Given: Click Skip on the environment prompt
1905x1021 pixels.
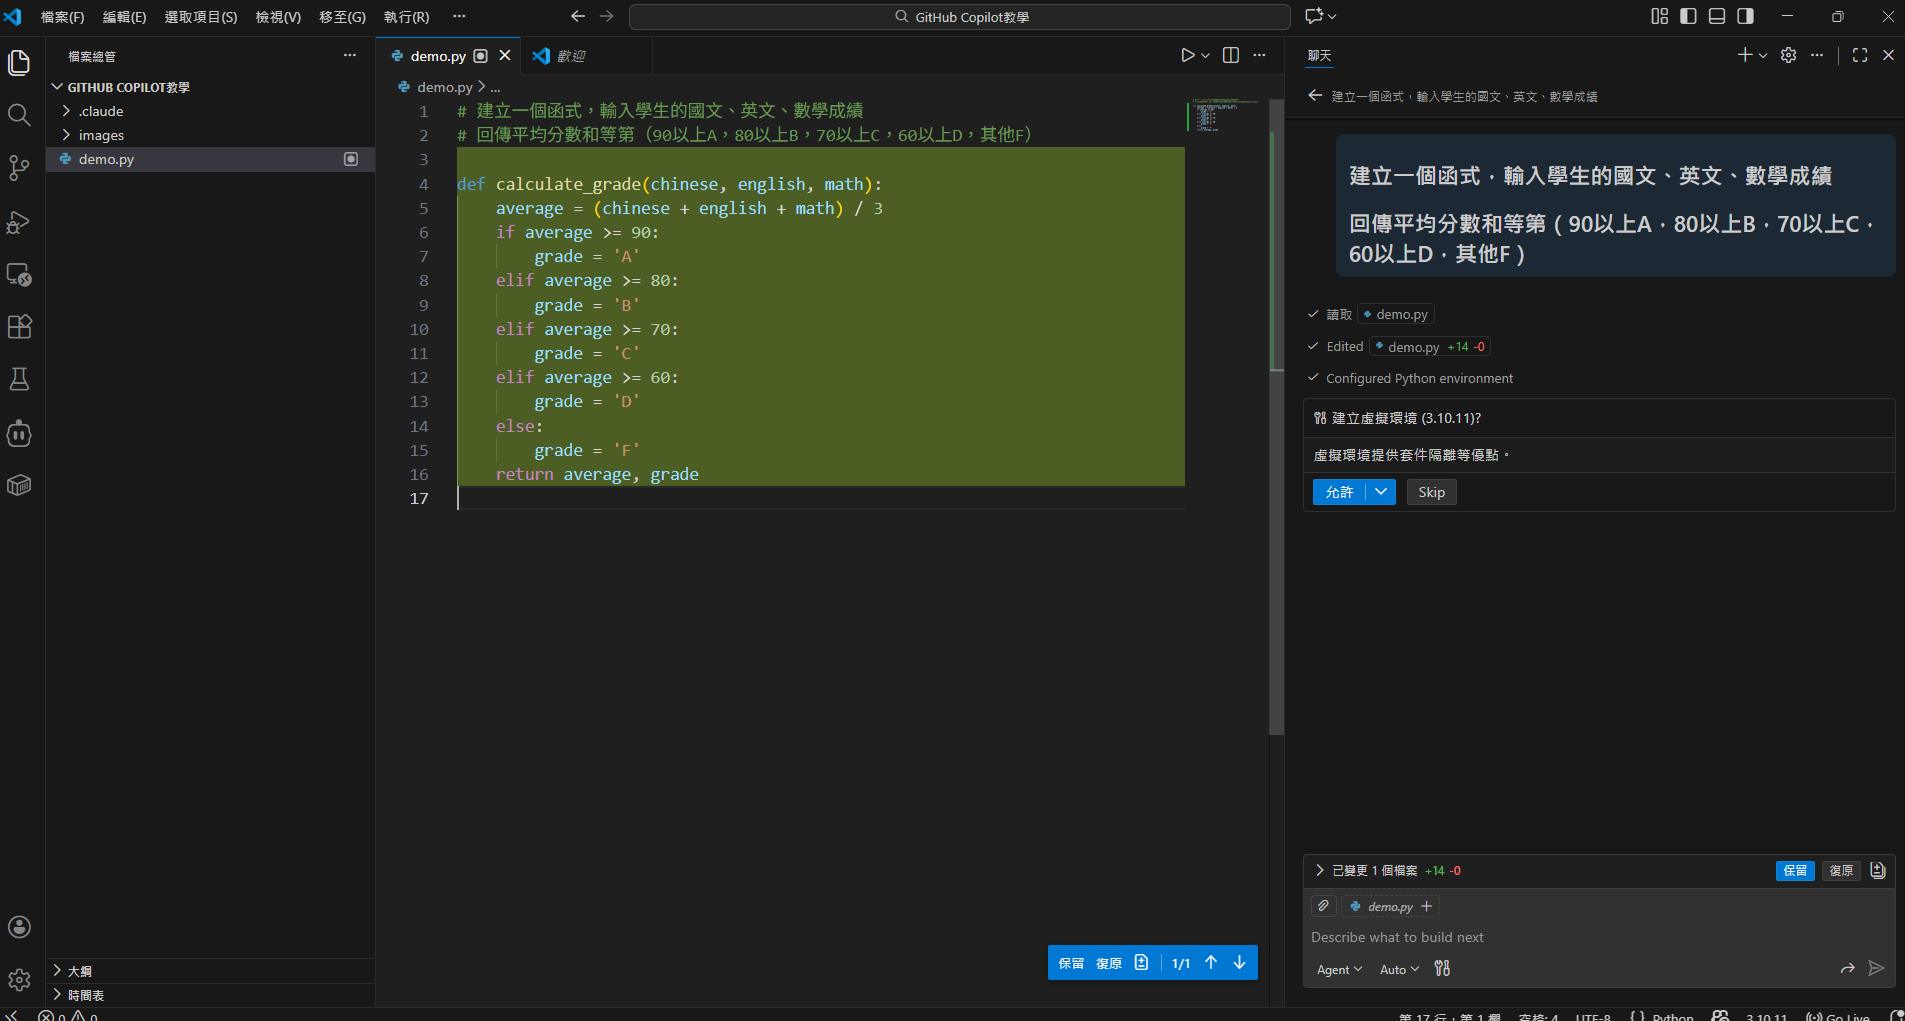Looking at the screenshot, I should coord(1431,492).
